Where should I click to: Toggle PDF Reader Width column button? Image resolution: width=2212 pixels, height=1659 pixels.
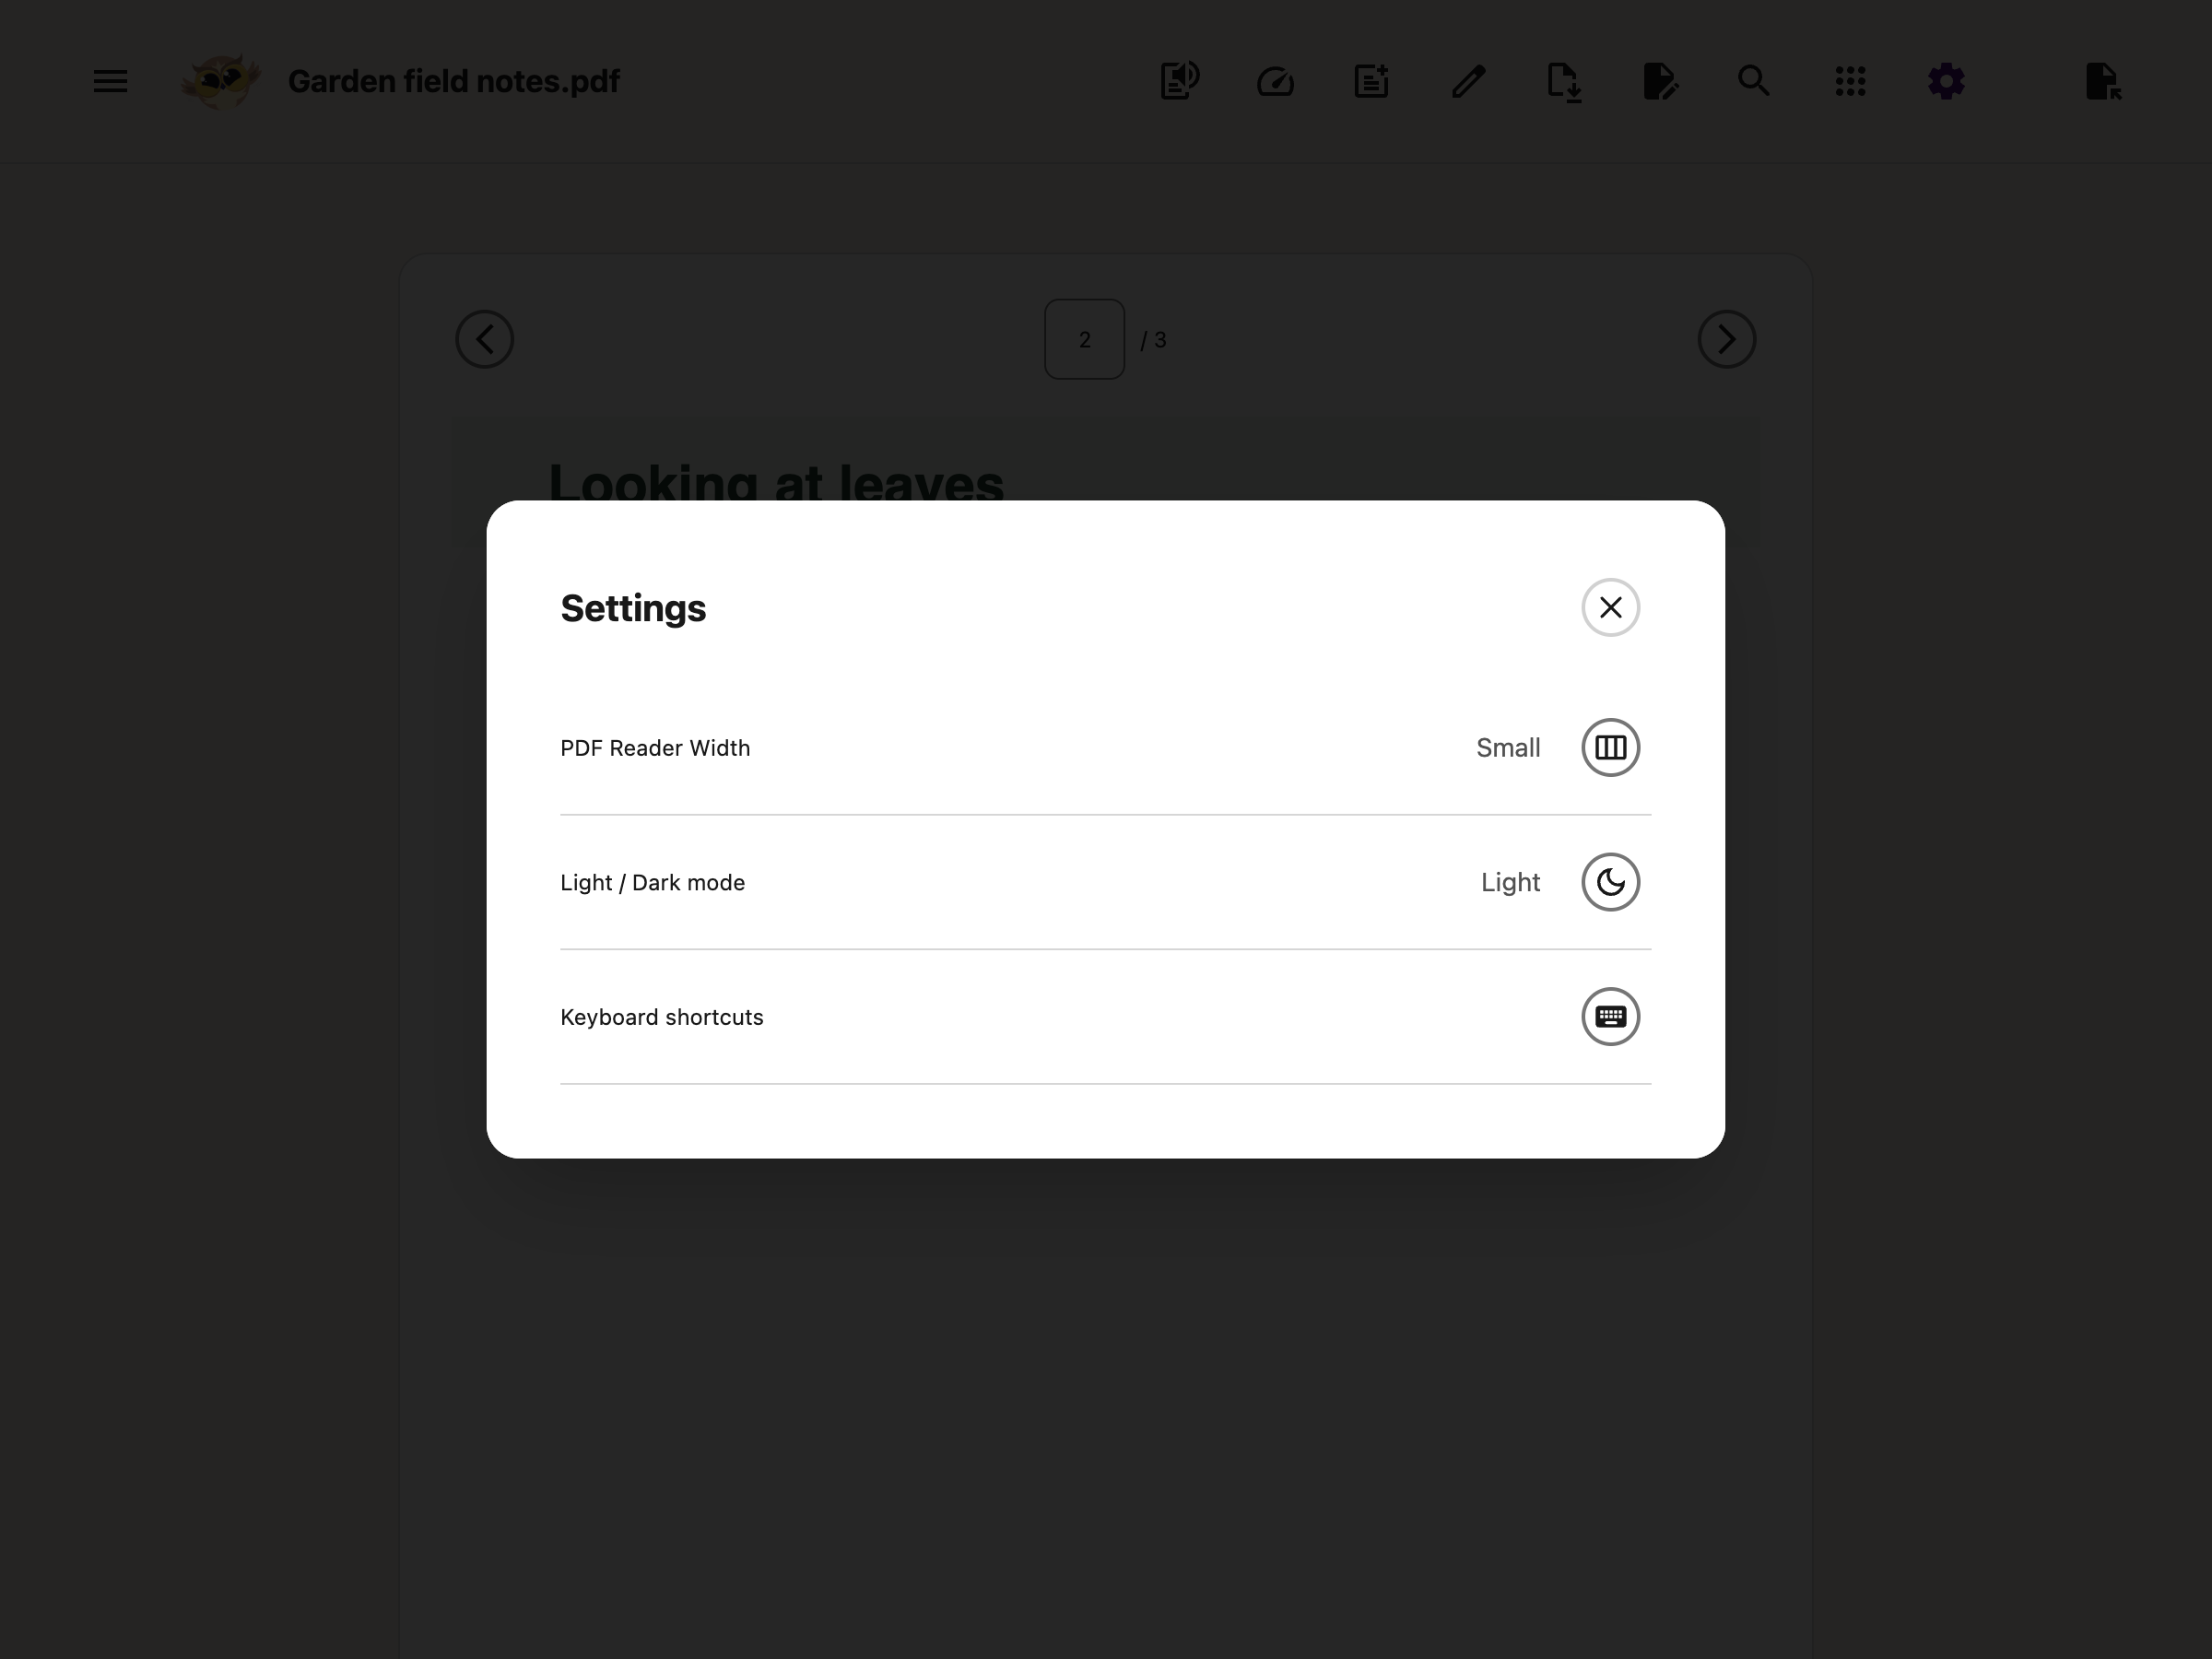(1610, 747)
